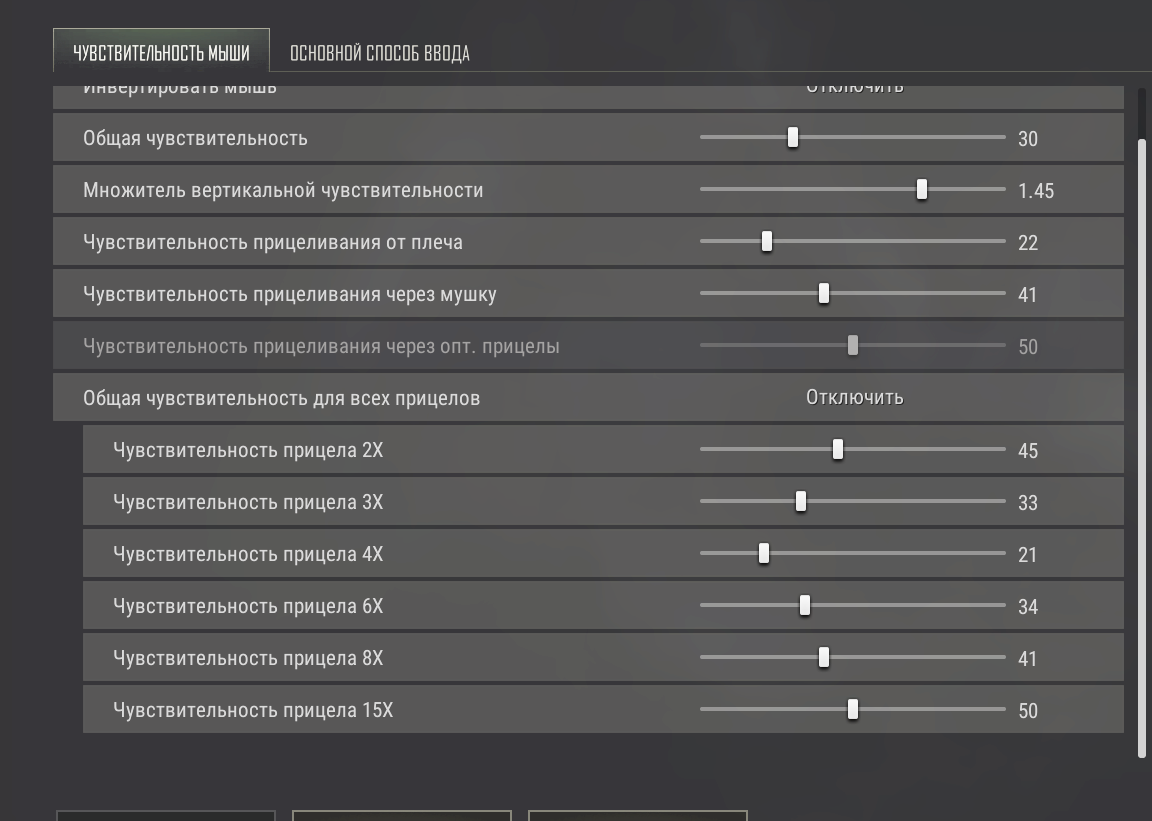Click value 21 of прицела 4X
This screenshot has width=1152, height=821.
point(1028,555)
